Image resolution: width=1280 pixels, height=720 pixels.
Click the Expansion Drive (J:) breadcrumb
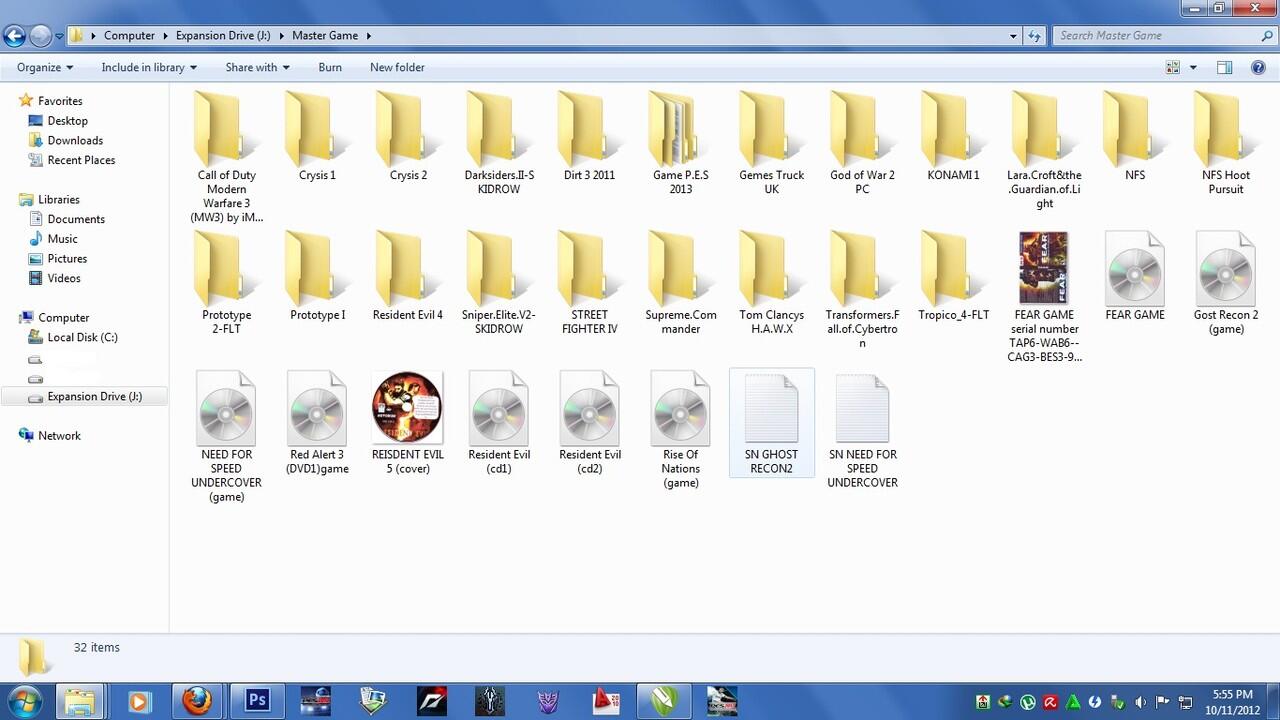(x=223, y=35)
